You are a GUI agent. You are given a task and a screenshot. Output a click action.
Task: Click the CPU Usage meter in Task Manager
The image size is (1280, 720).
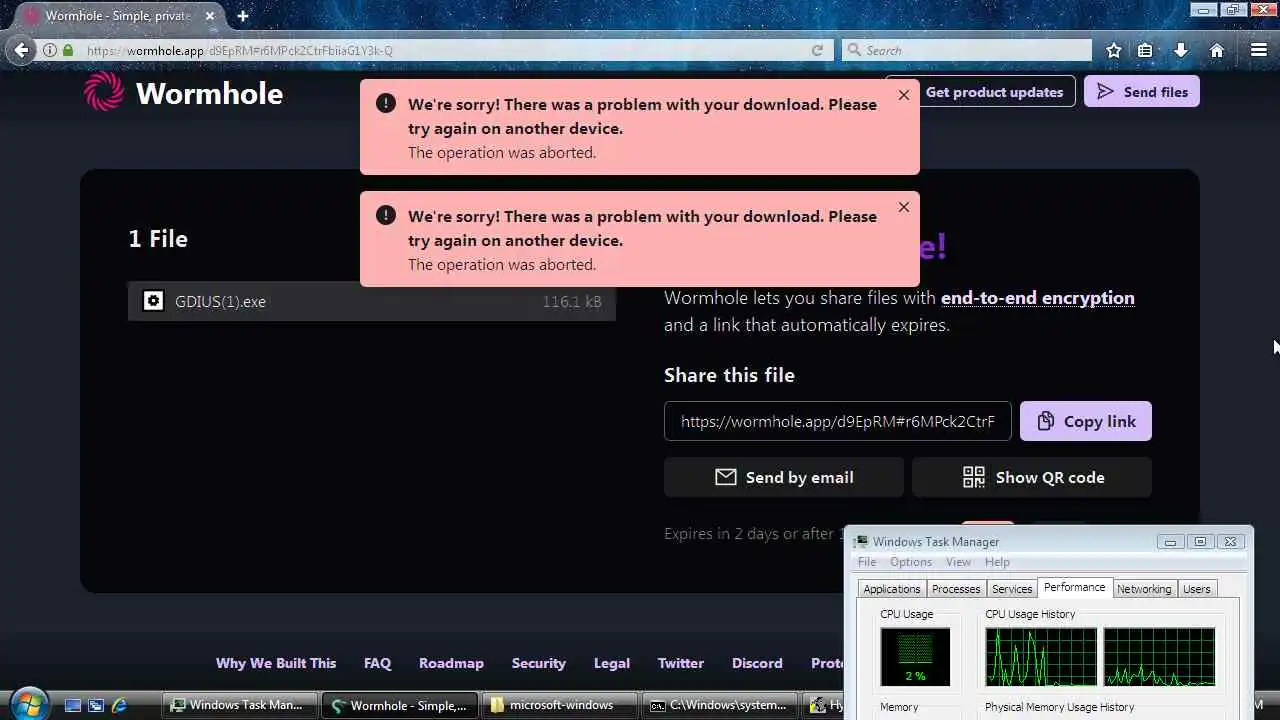(x=915, y=657)
